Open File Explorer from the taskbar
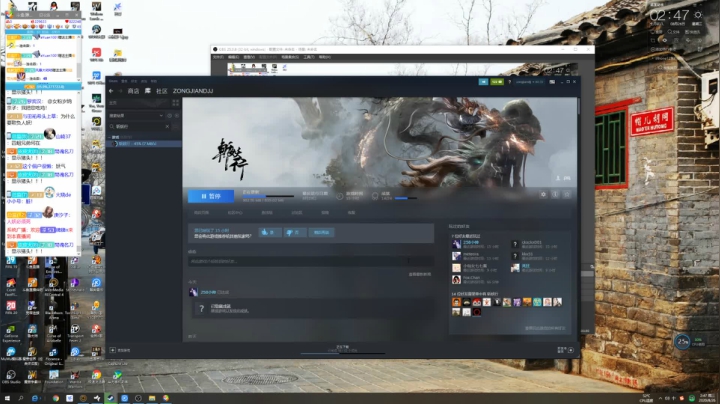 (152, 398)
